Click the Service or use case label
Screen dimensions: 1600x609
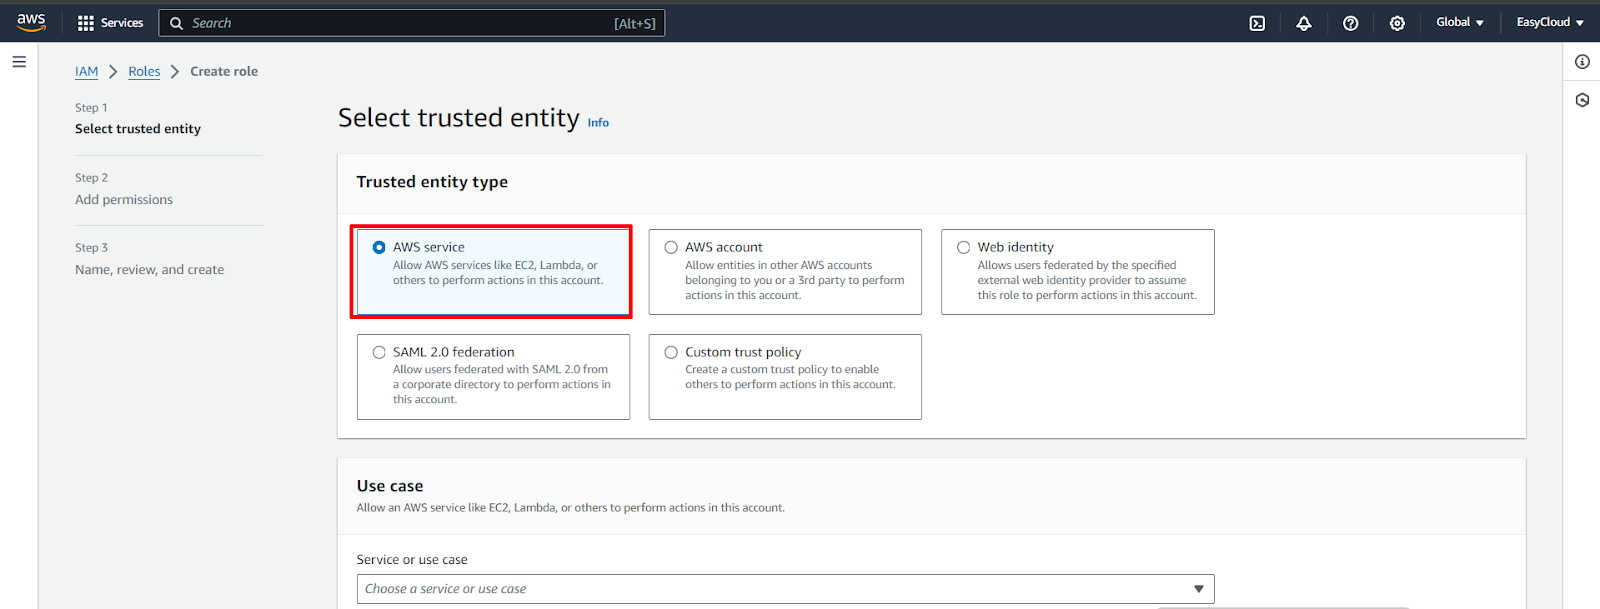(x=412, y=560)
